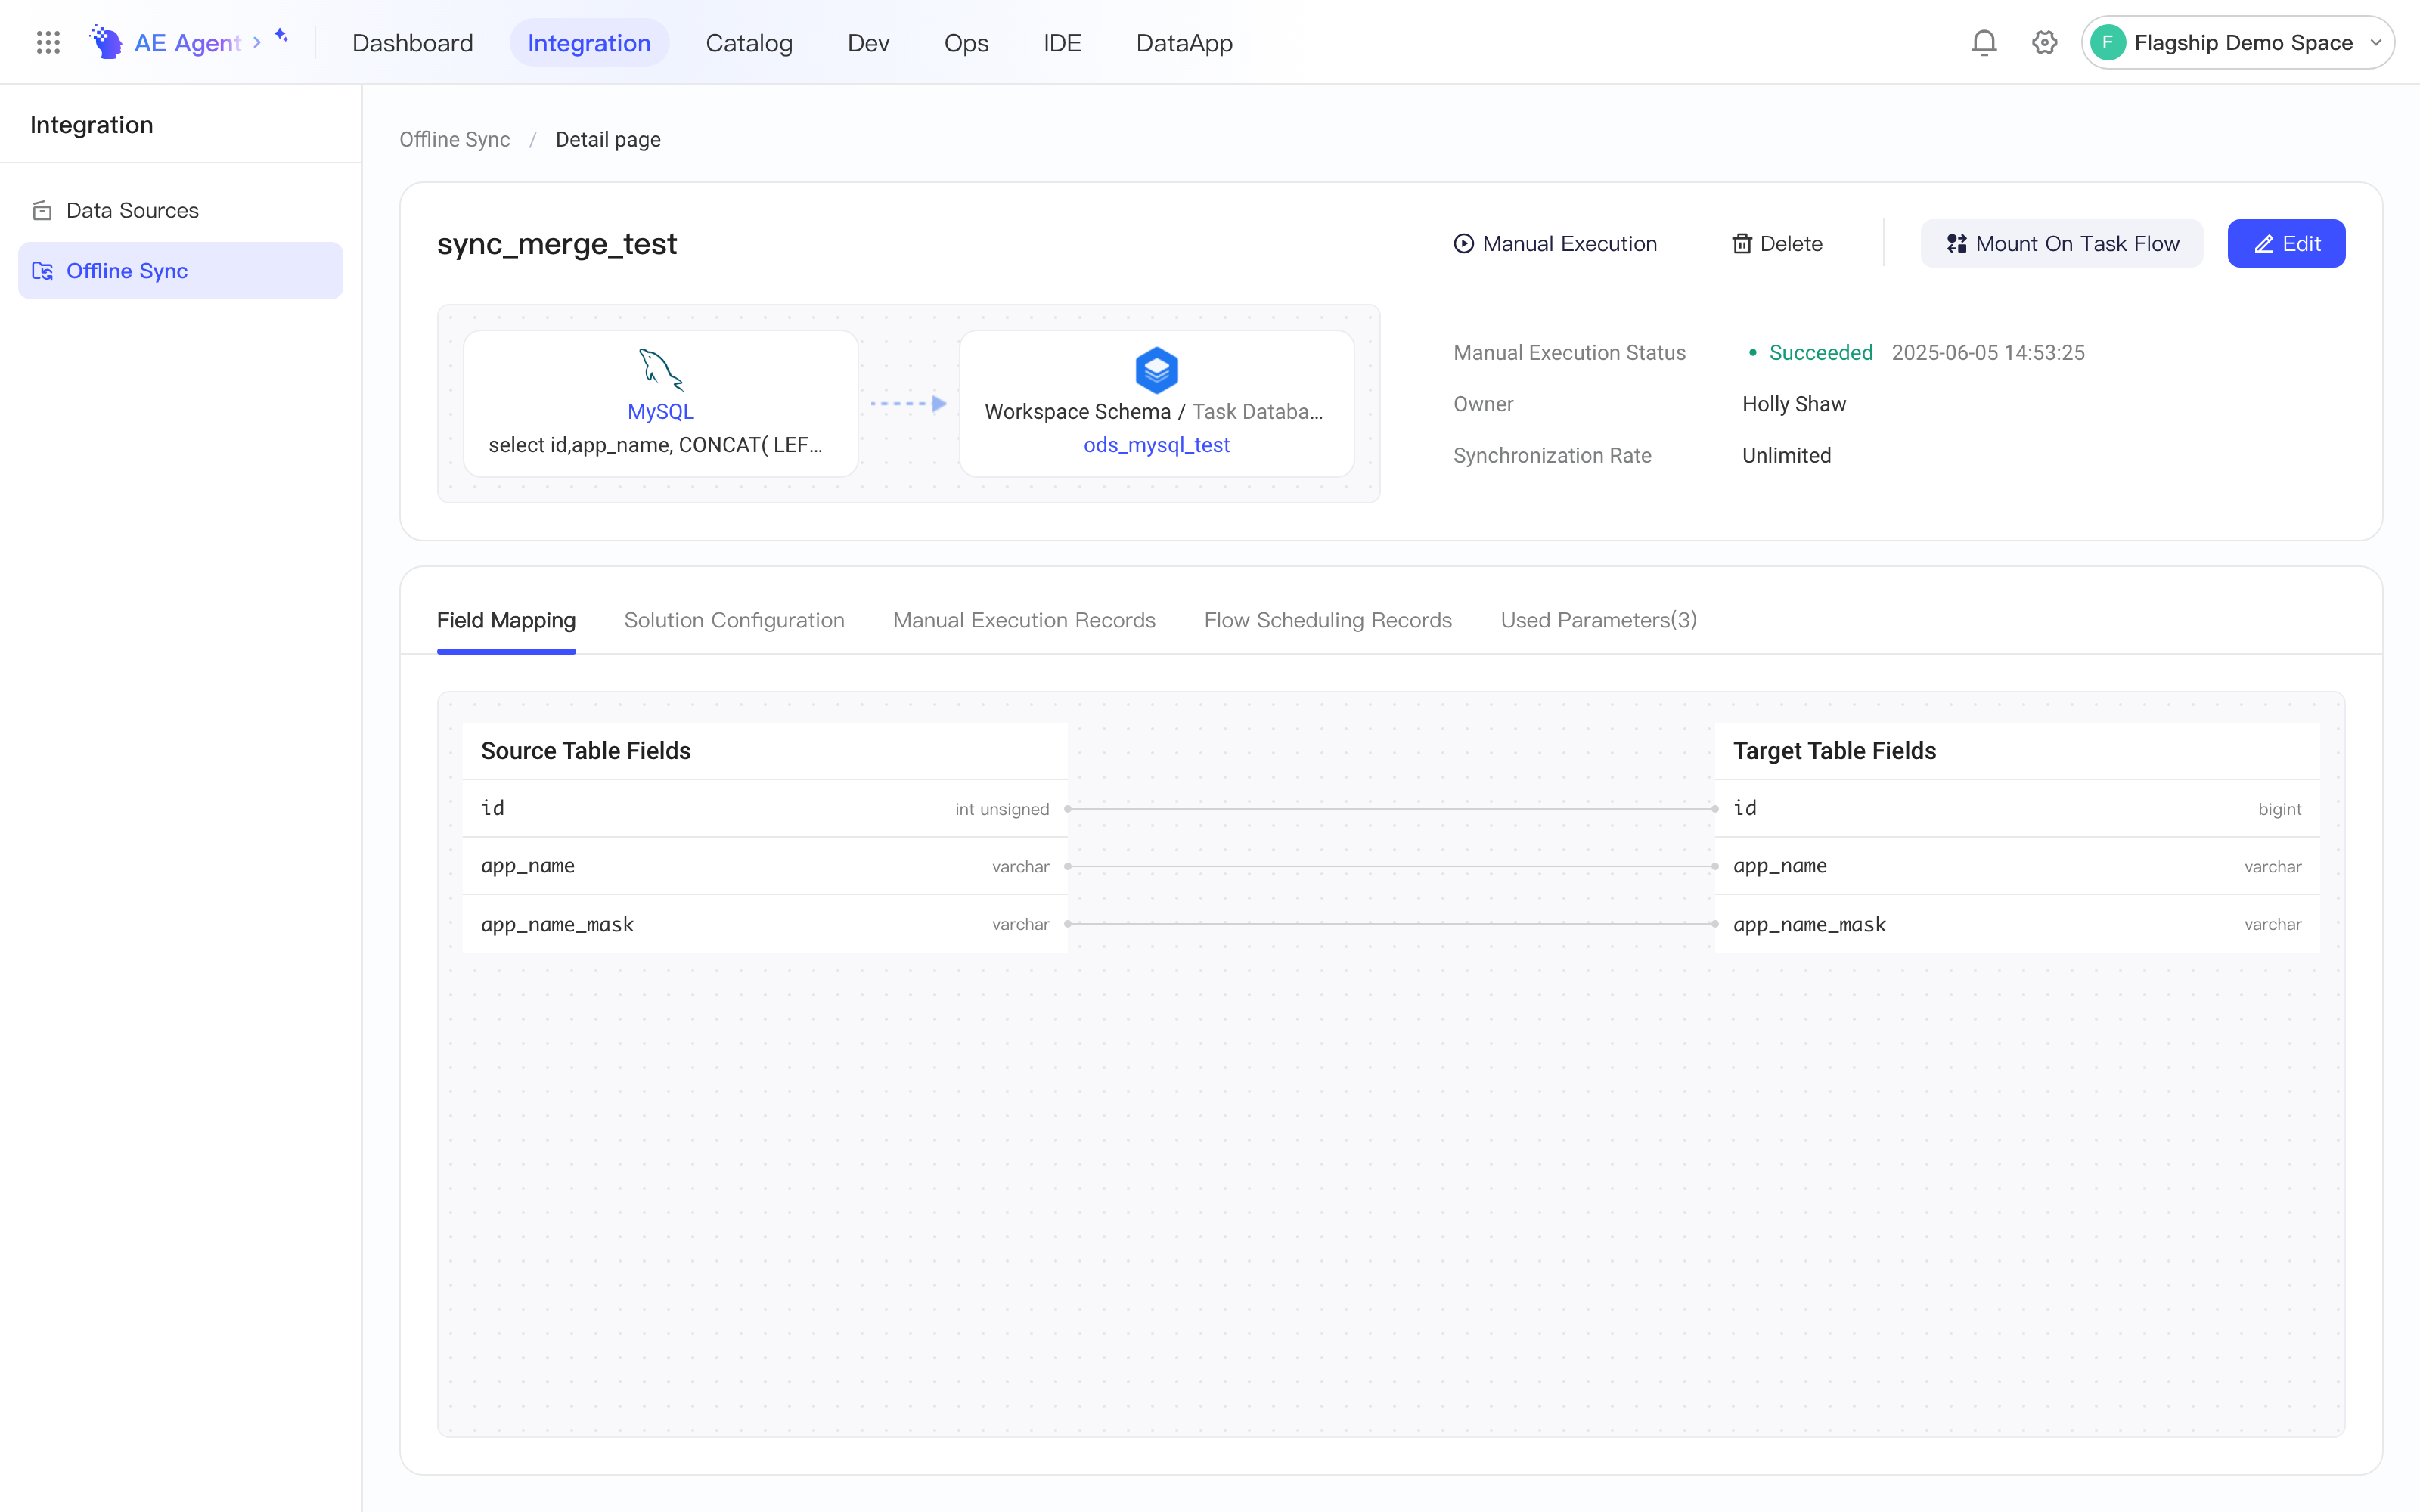
Task: View the Used Parameters(3) tab
Action: [1598, 620]
